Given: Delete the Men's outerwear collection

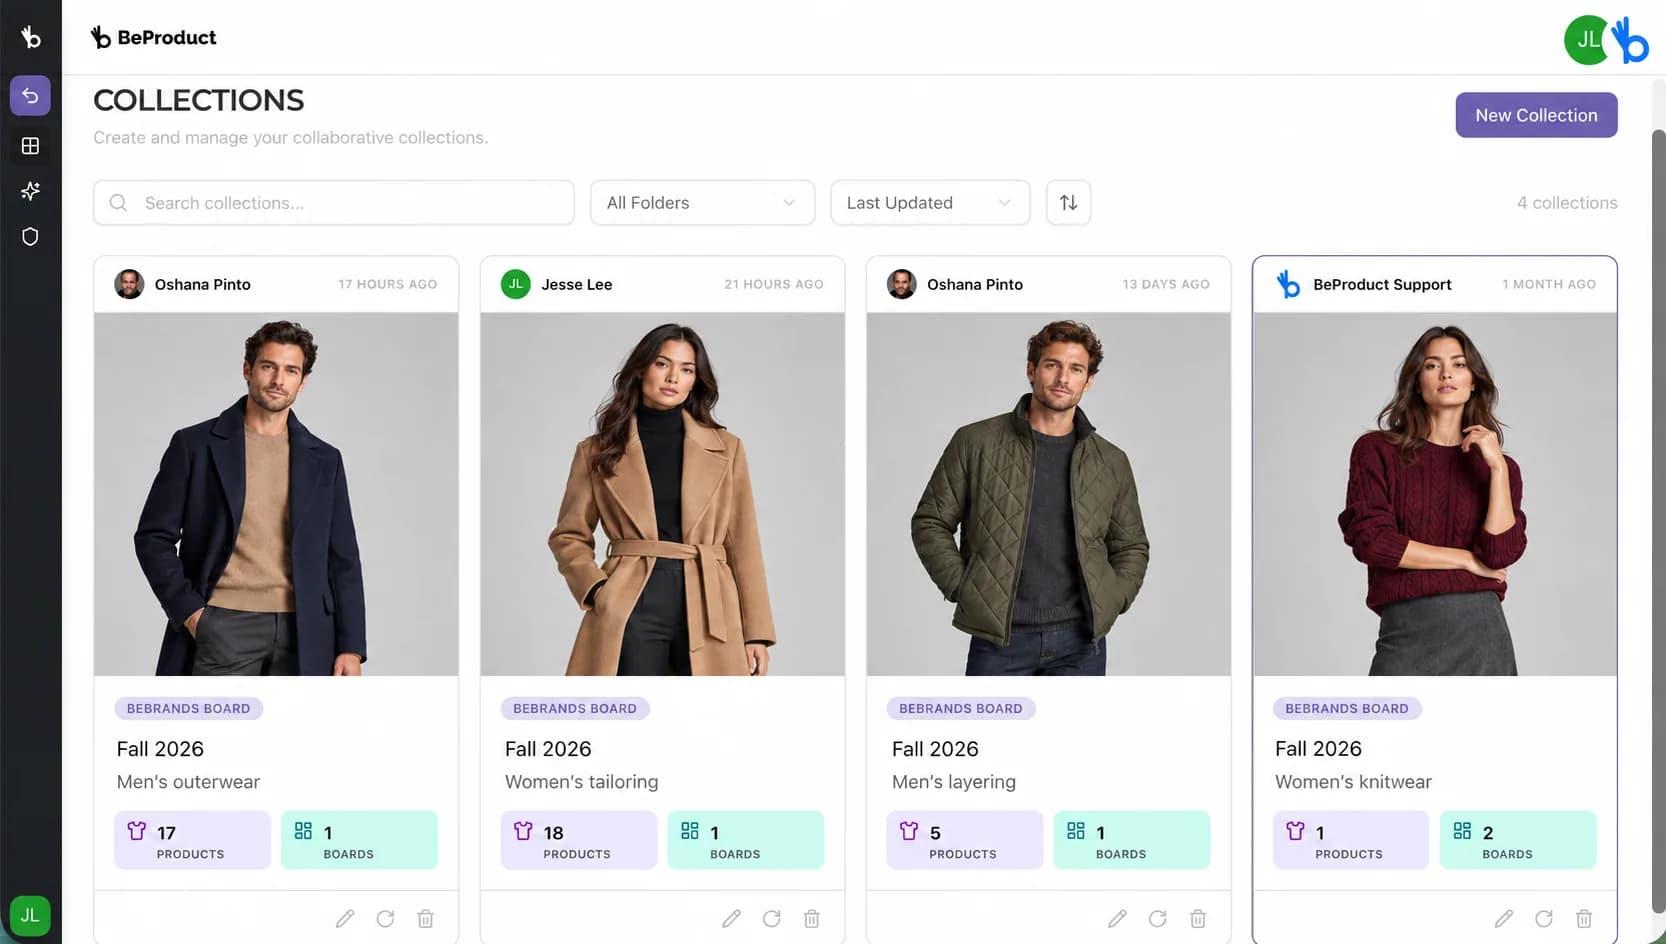Looking at the screenshot, I should 425,918.
